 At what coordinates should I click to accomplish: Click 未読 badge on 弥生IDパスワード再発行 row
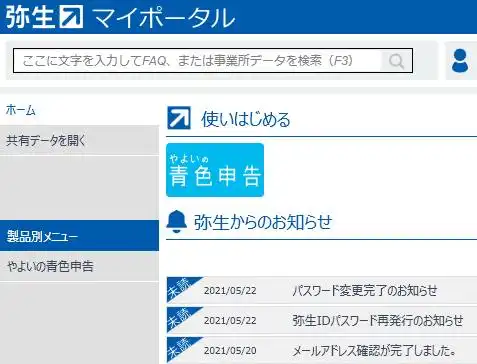coord(180,318)
